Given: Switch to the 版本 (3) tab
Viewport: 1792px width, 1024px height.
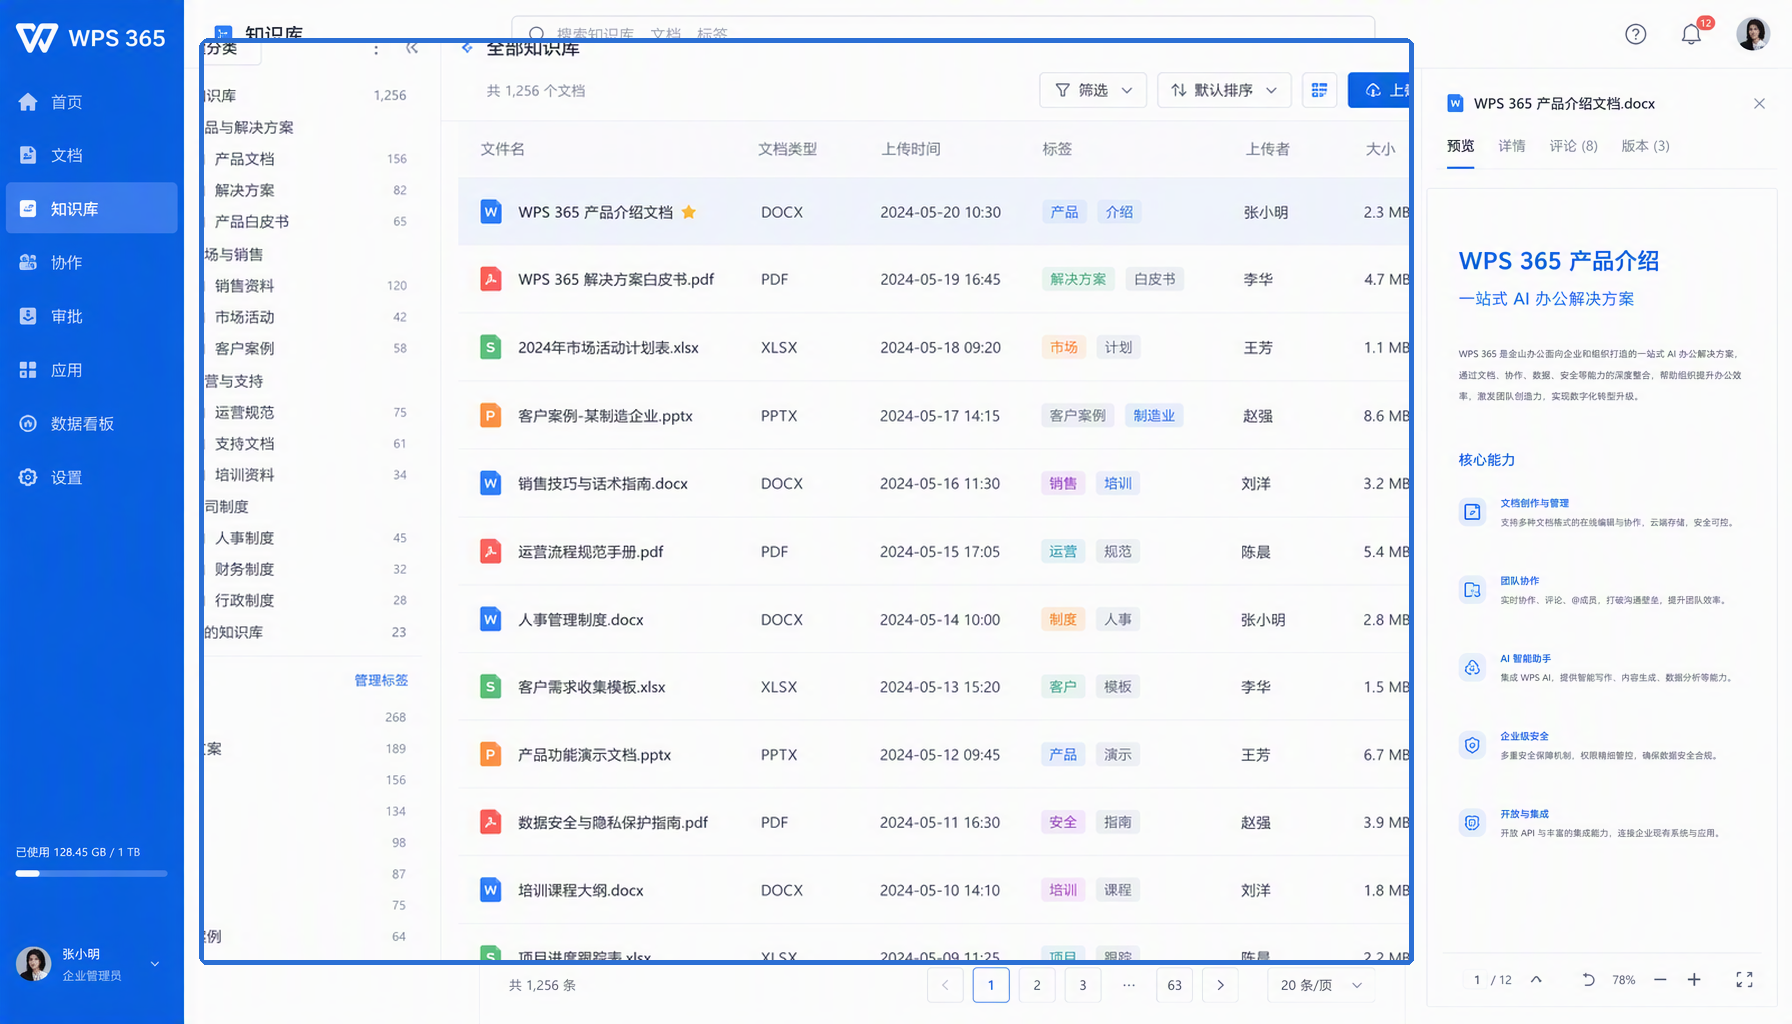Looking at the screenshot, I should 1645,146.
